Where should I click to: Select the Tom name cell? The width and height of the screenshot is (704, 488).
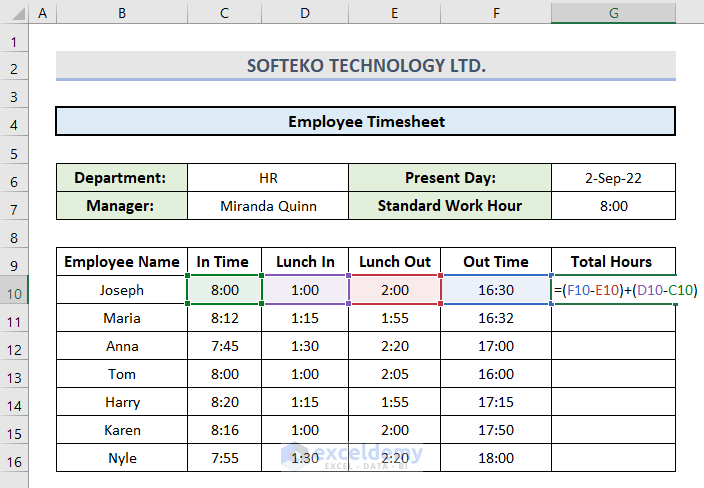coord(122,374)
